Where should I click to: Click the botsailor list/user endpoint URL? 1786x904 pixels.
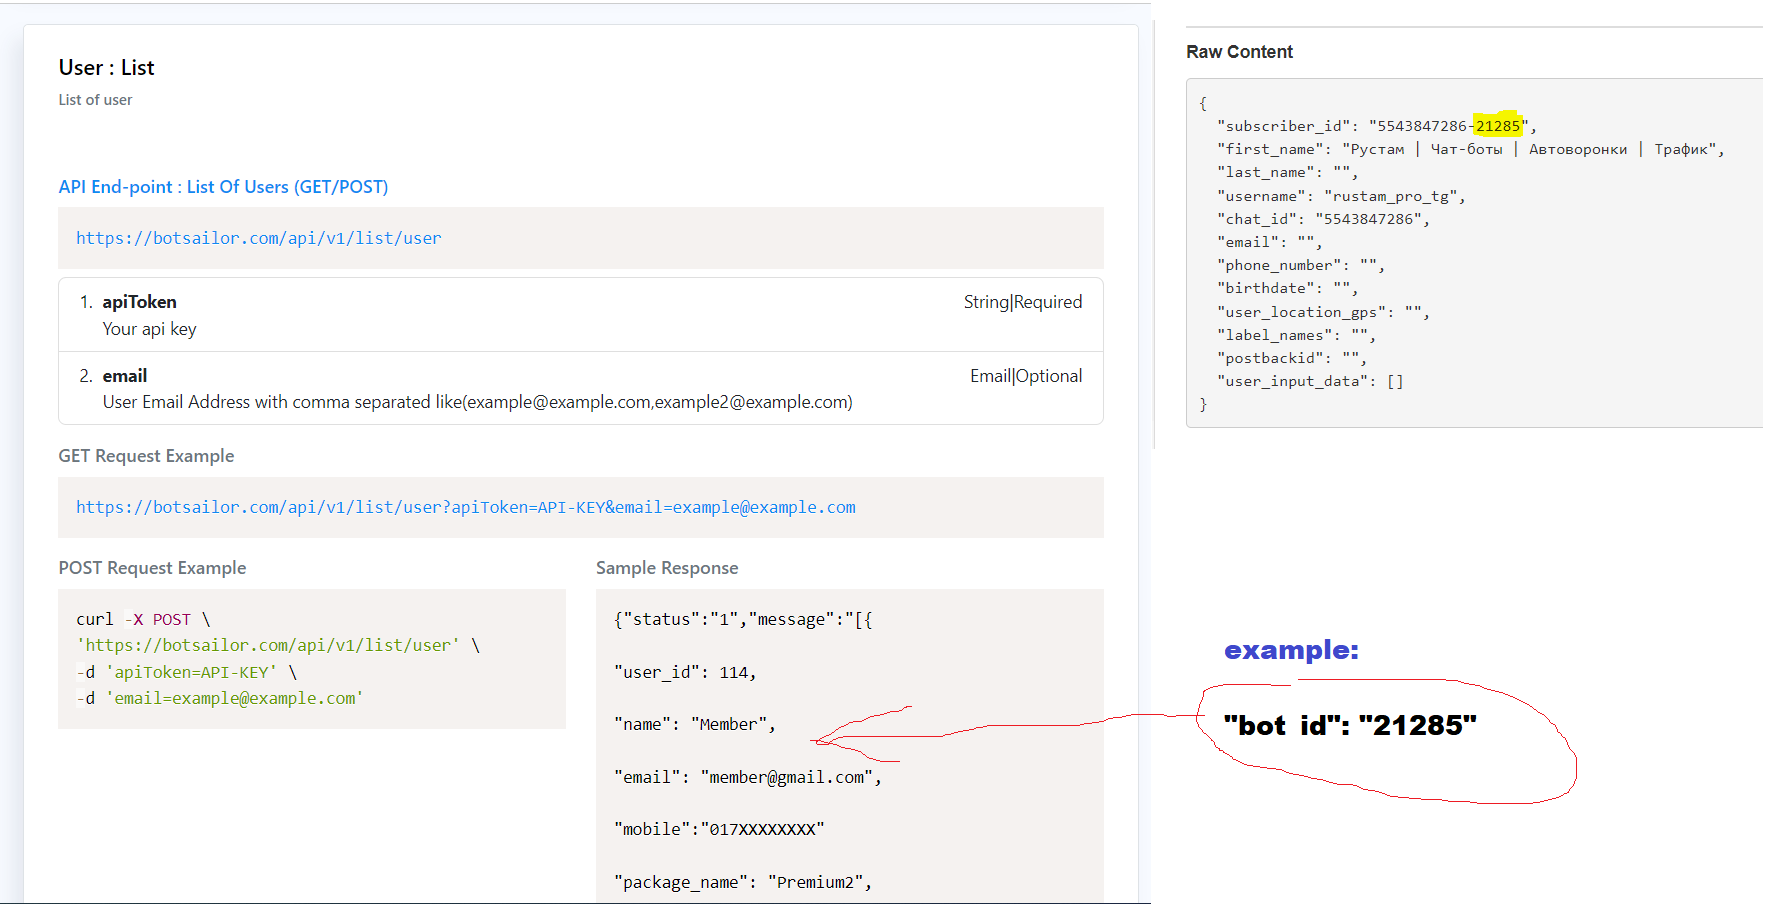(258, 238)
